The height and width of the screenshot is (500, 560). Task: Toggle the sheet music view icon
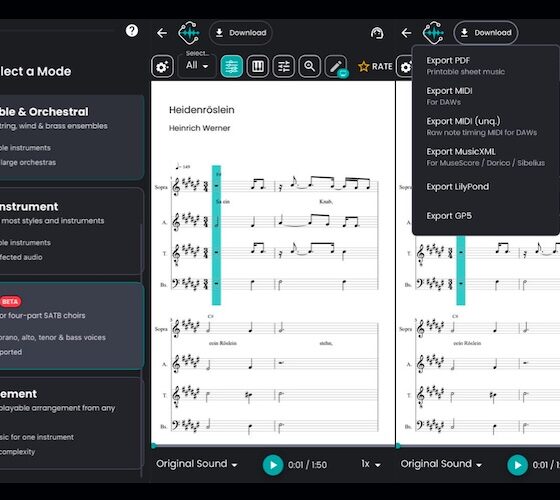[x=231, y=66]
